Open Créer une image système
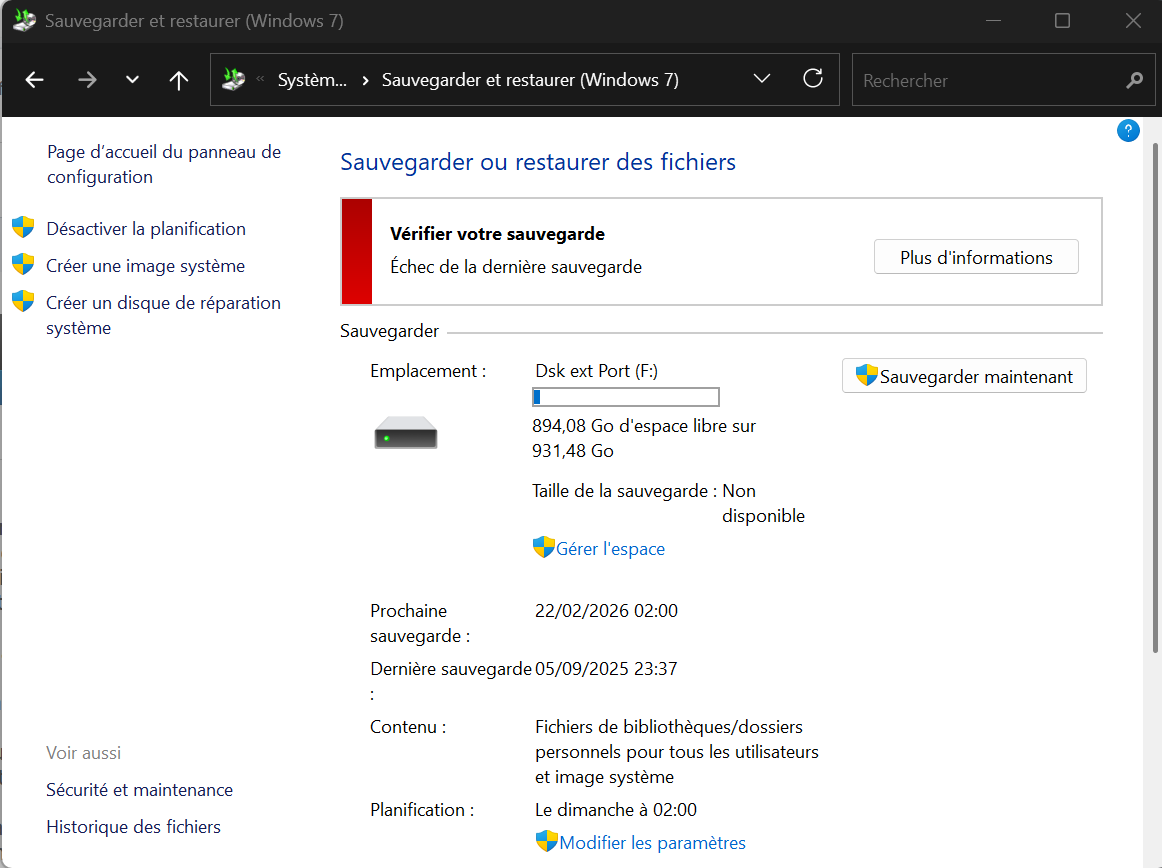This screenshot has width=1162, height=868. (145, 266)
